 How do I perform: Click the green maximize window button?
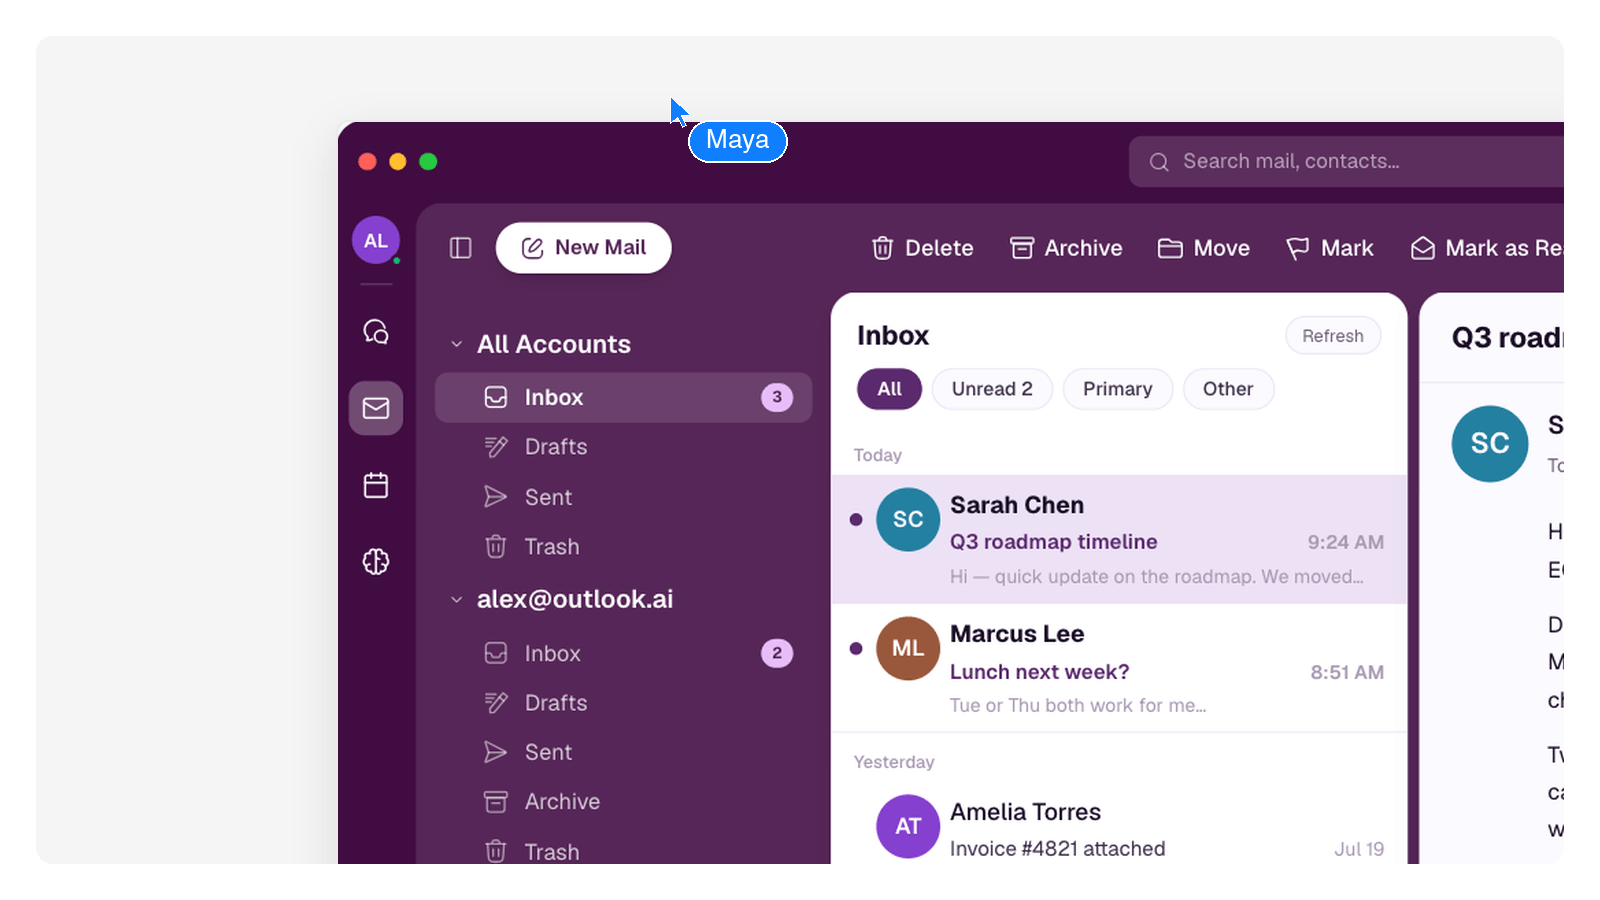(x=428, y=161)
